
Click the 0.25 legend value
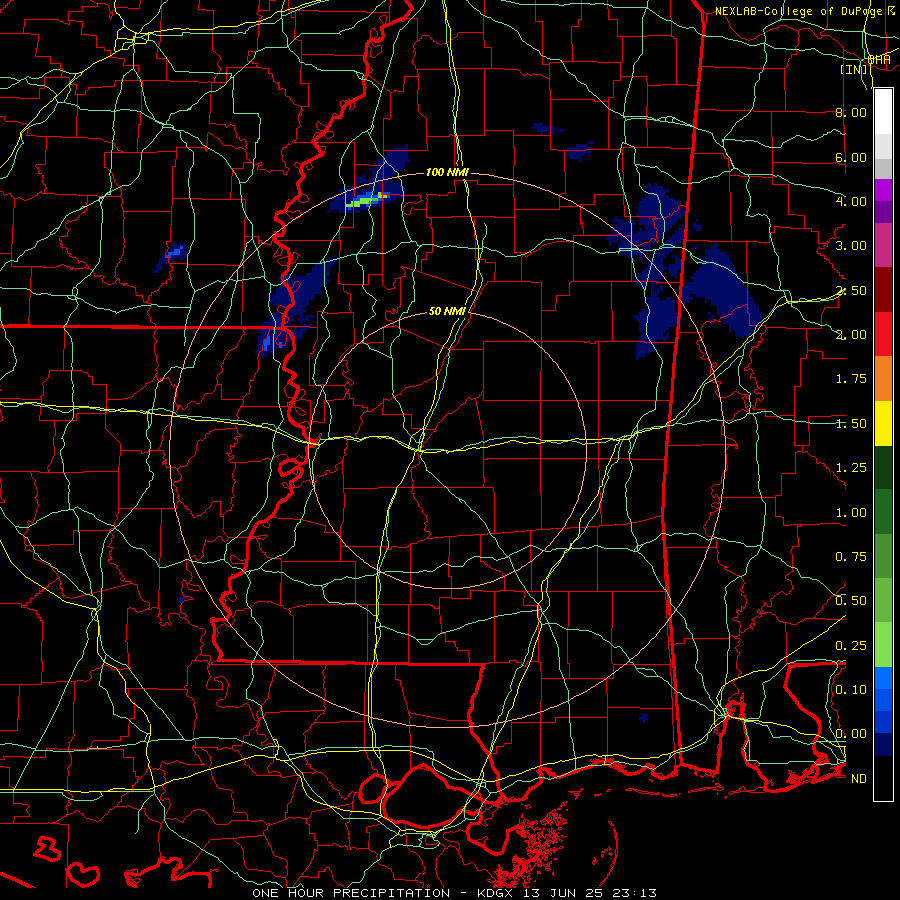pyautogui.click(x=851, y=646)
